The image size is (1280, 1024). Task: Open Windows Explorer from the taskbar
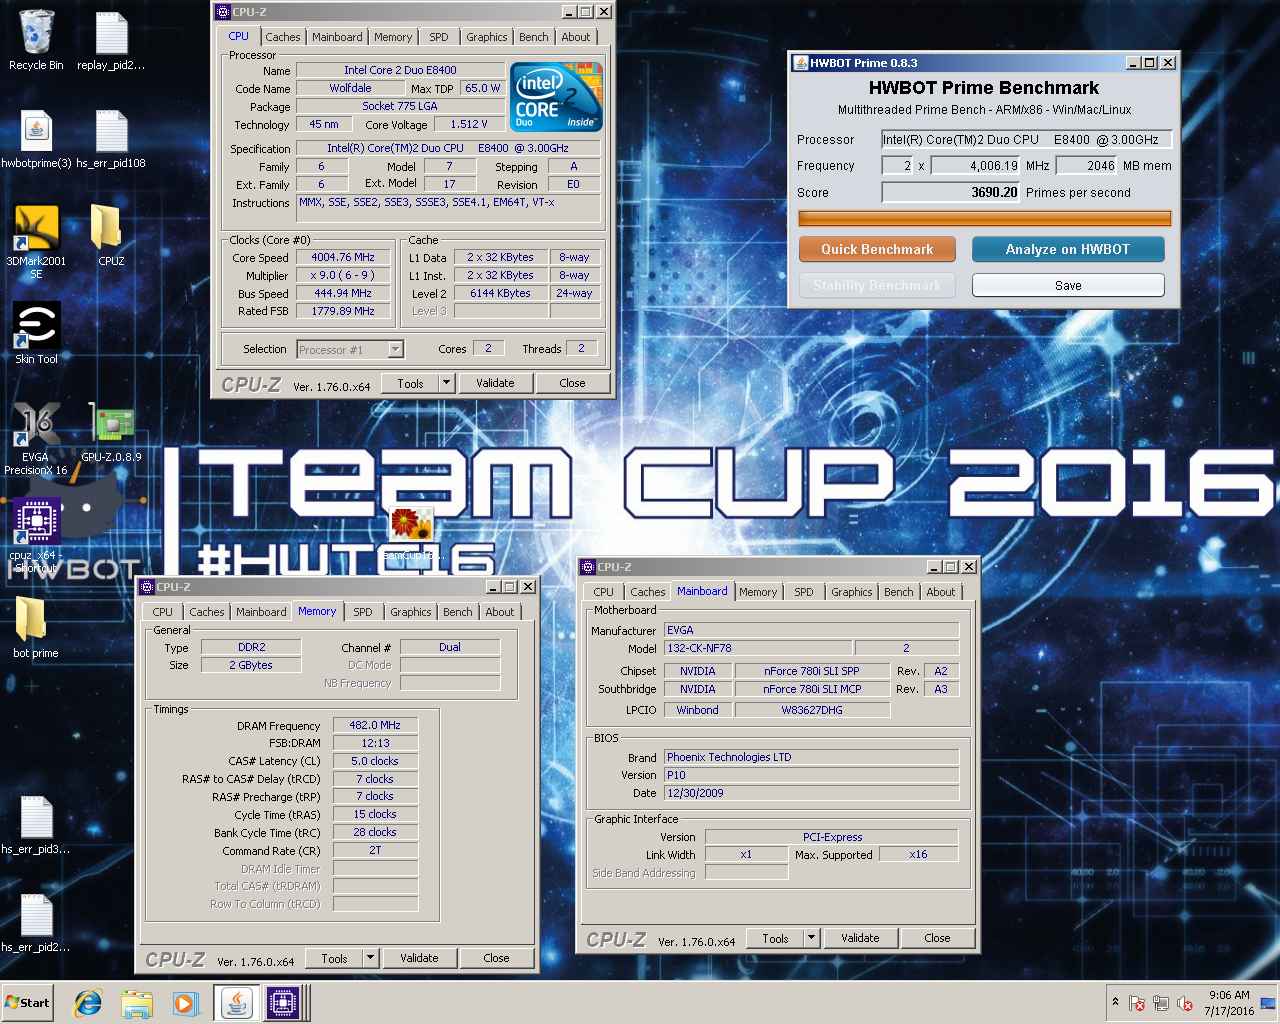point(137,1003)
